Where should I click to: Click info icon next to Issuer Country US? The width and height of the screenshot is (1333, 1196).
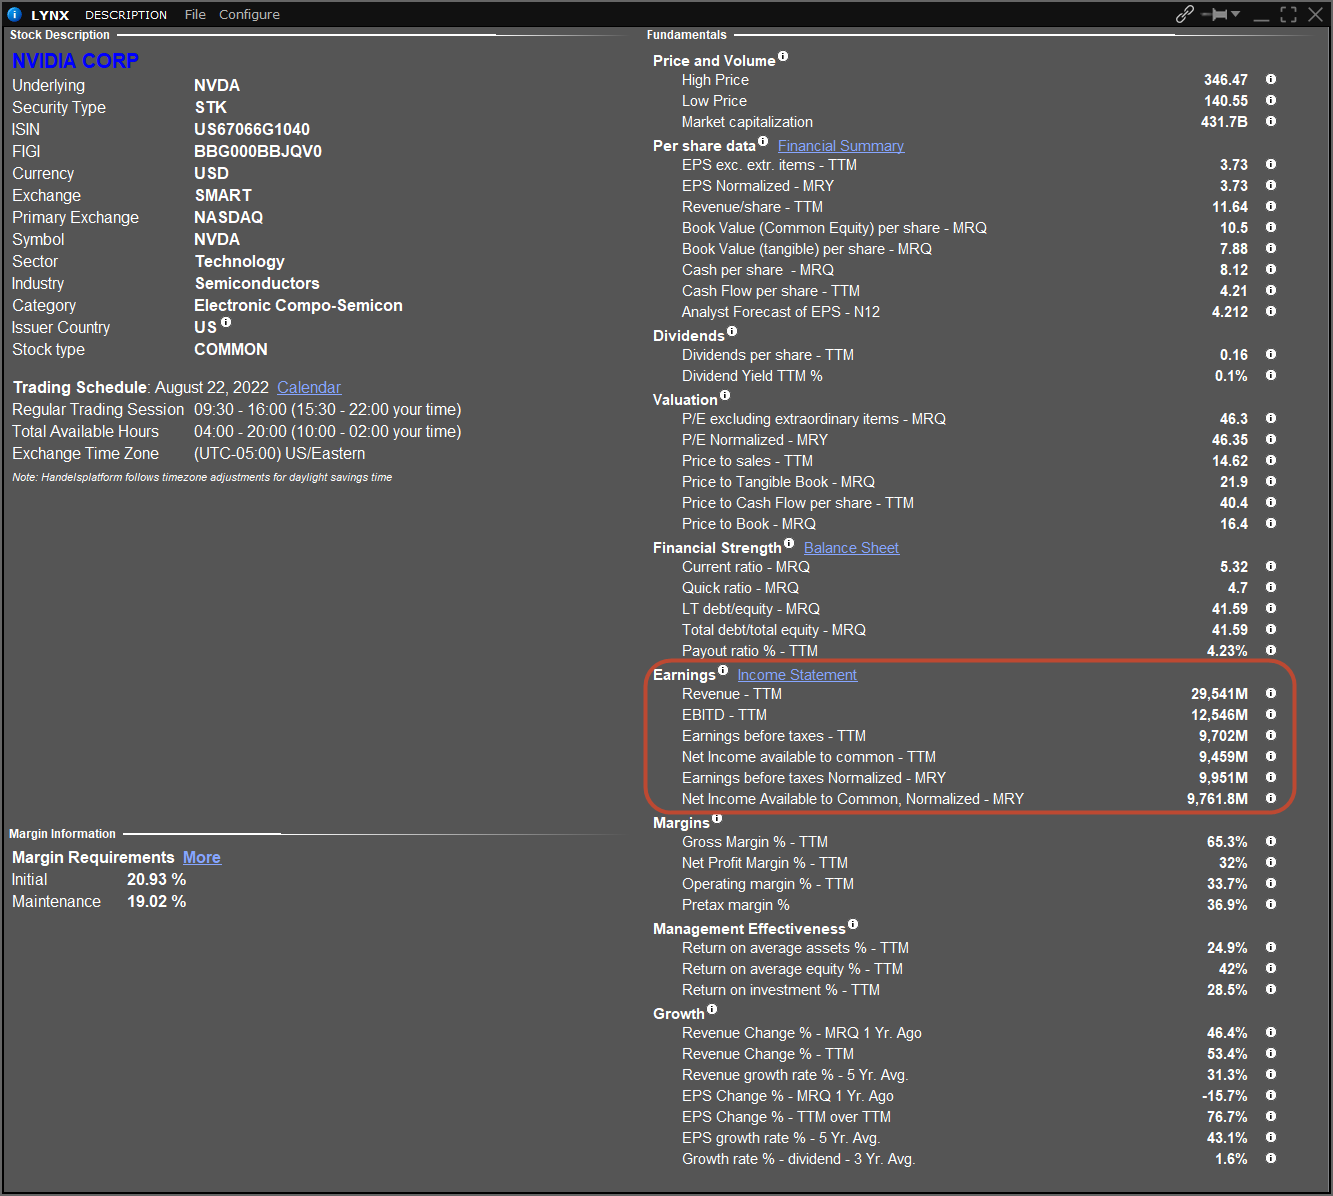[226, 322]
